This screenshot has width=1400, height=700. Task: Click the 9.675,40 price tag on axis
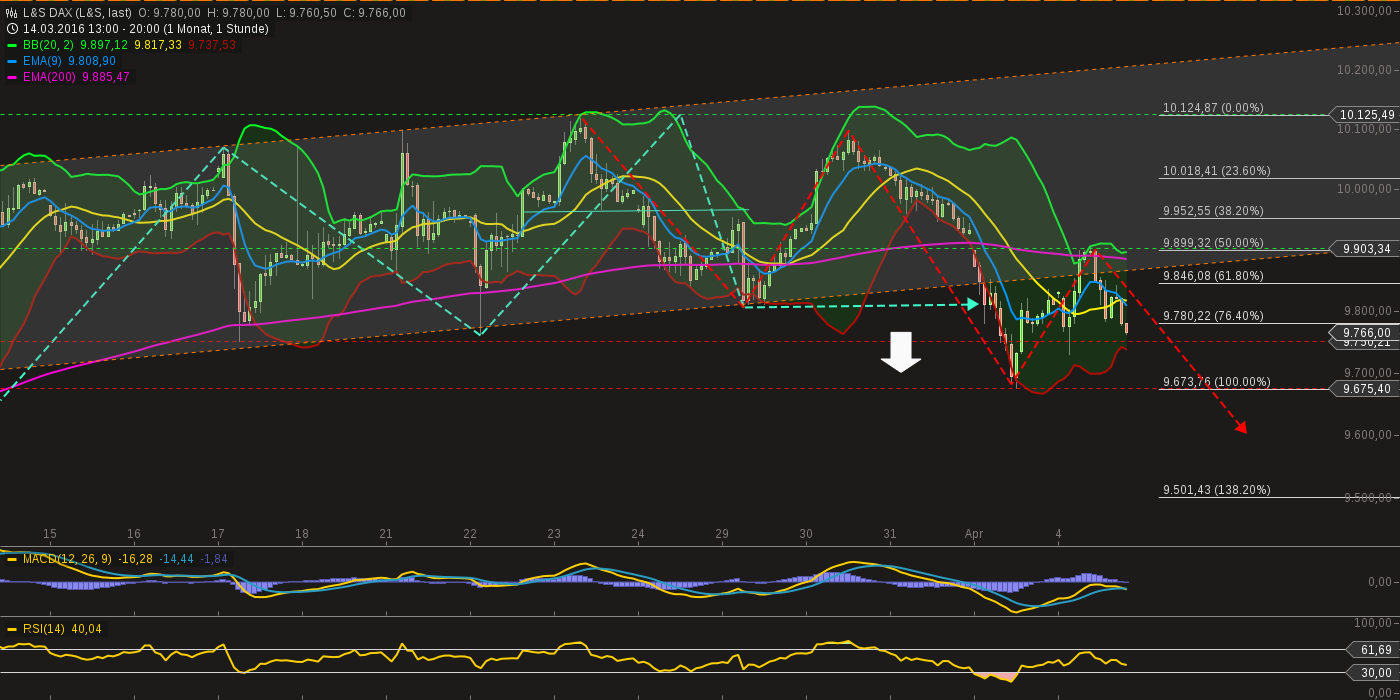[x=1362, y=389]
